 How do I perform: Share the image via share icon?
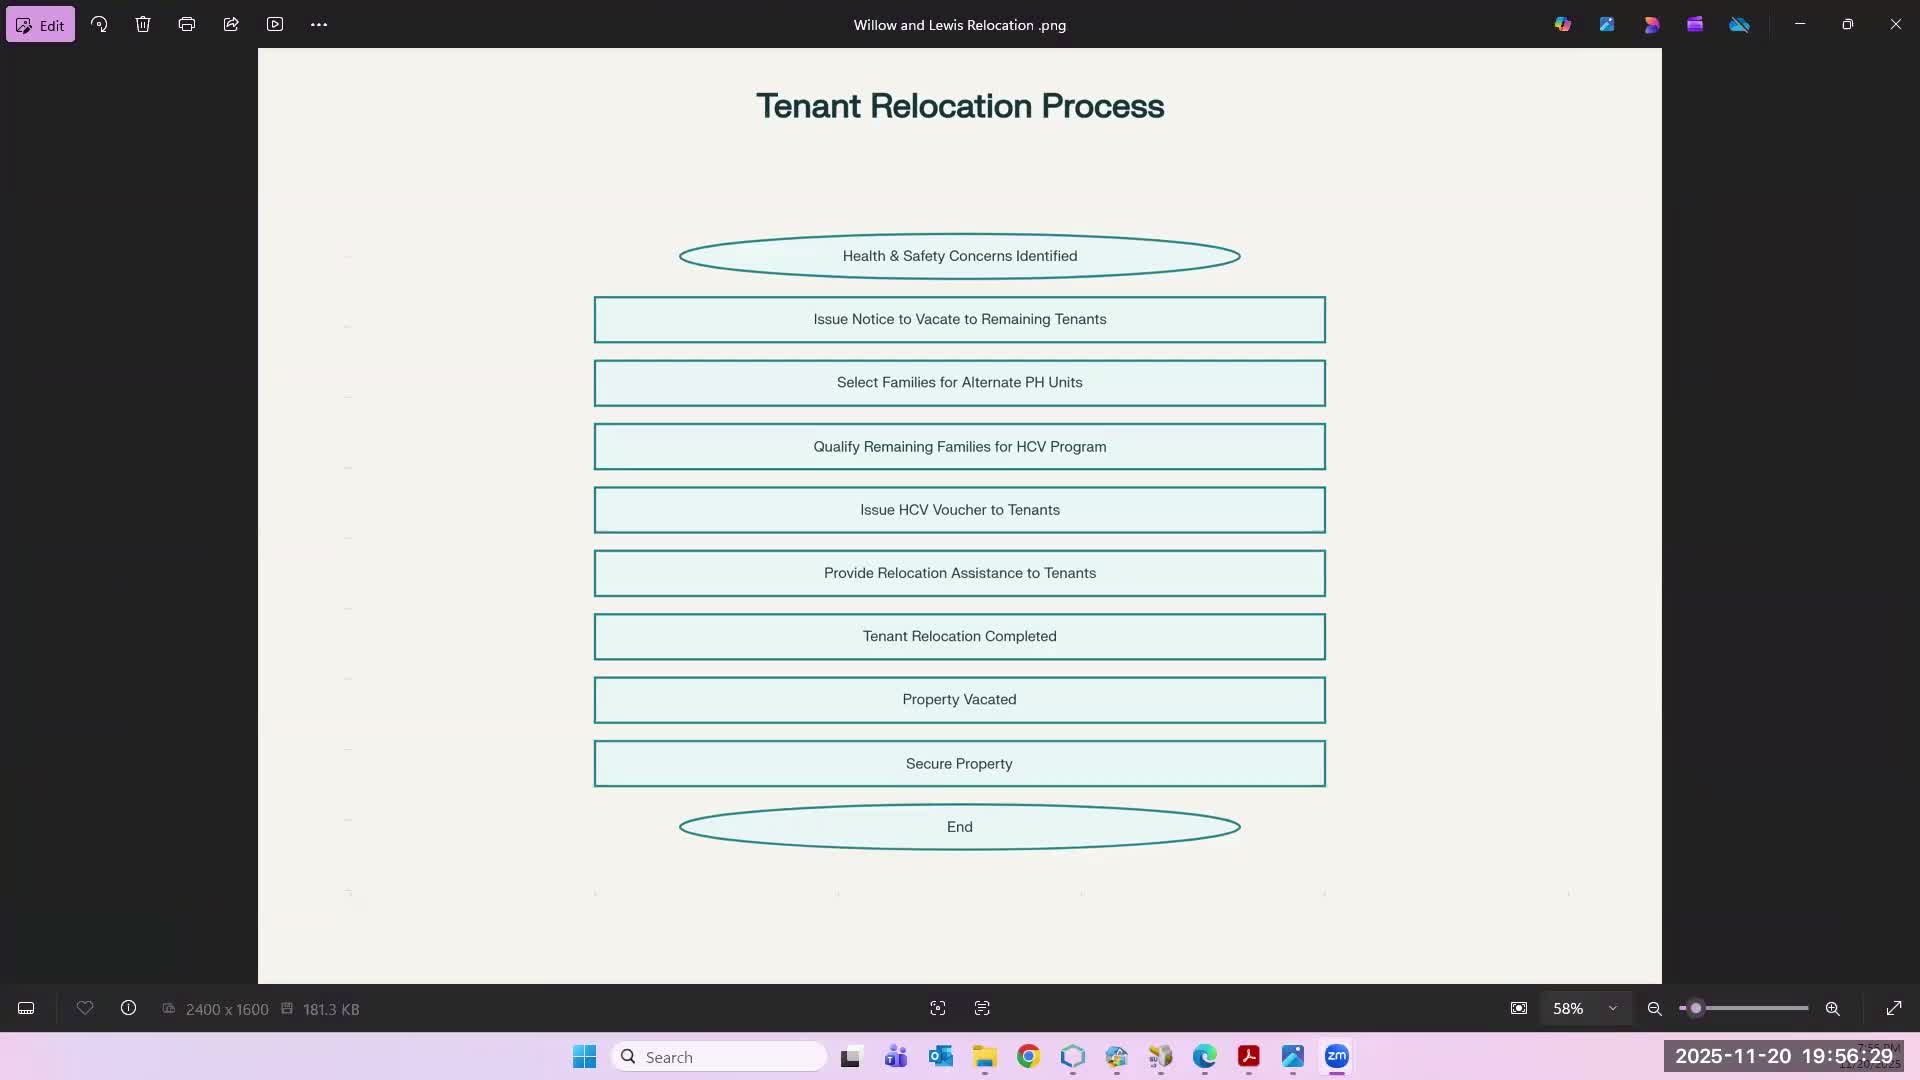tap(231, 25)
